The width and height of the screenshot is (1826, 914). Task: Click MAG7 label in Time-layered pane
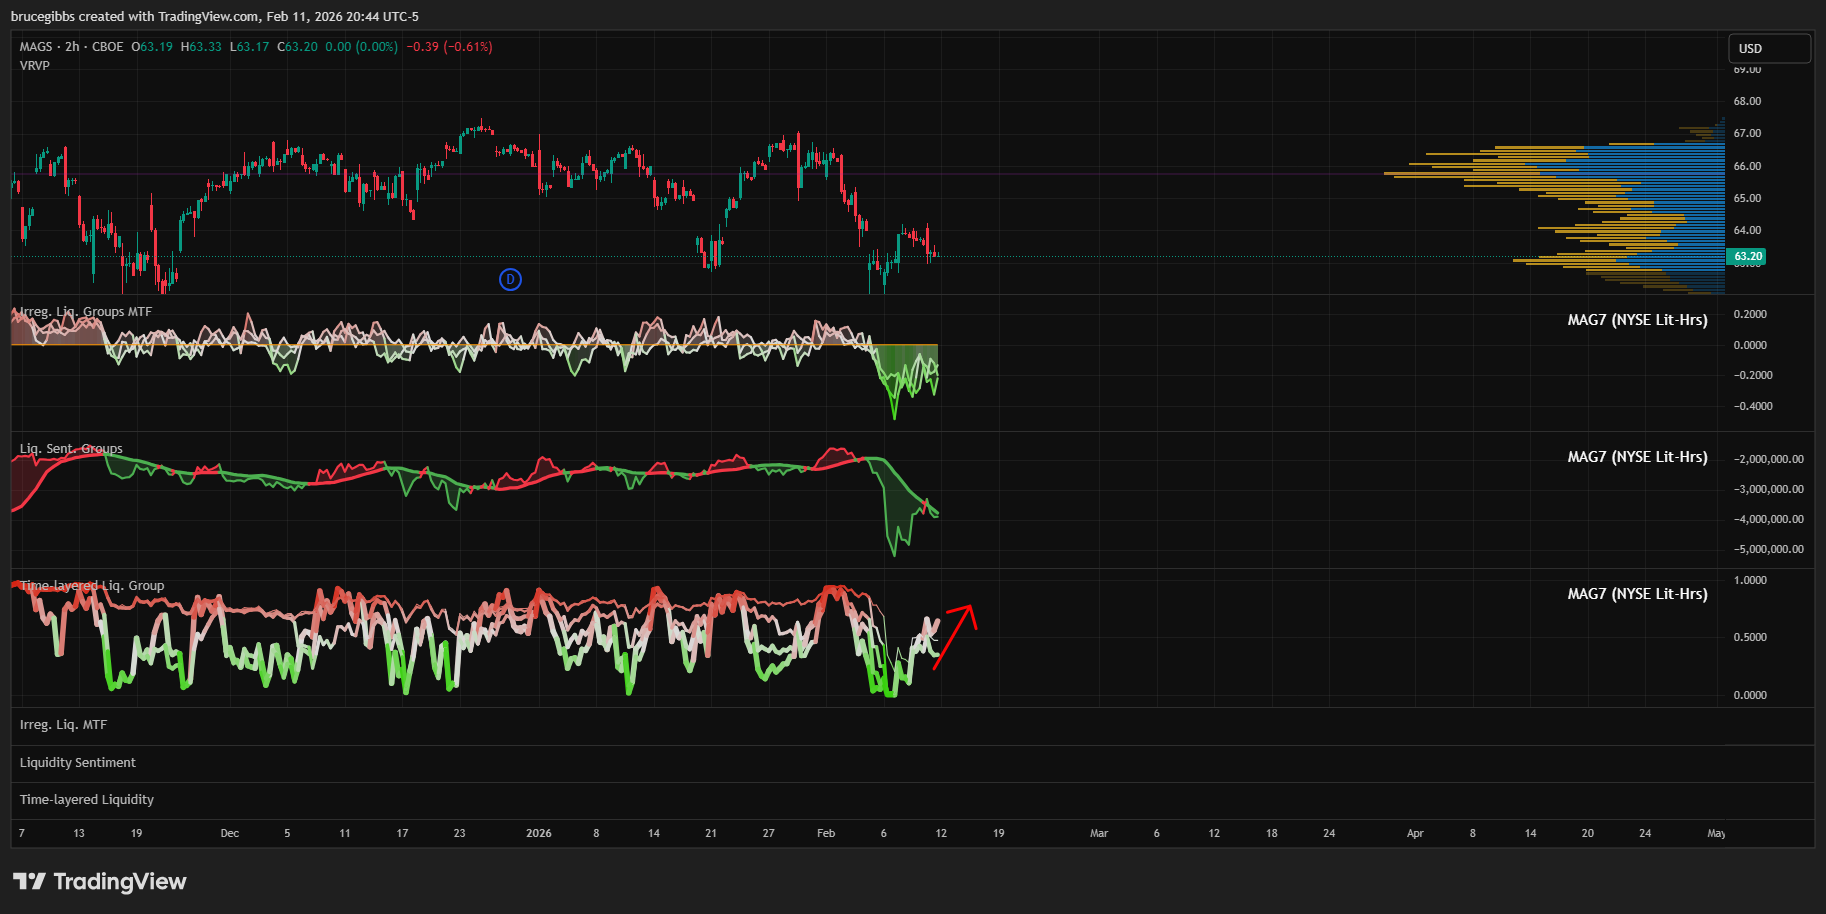pyautogui.click(x=1637, y=594)
